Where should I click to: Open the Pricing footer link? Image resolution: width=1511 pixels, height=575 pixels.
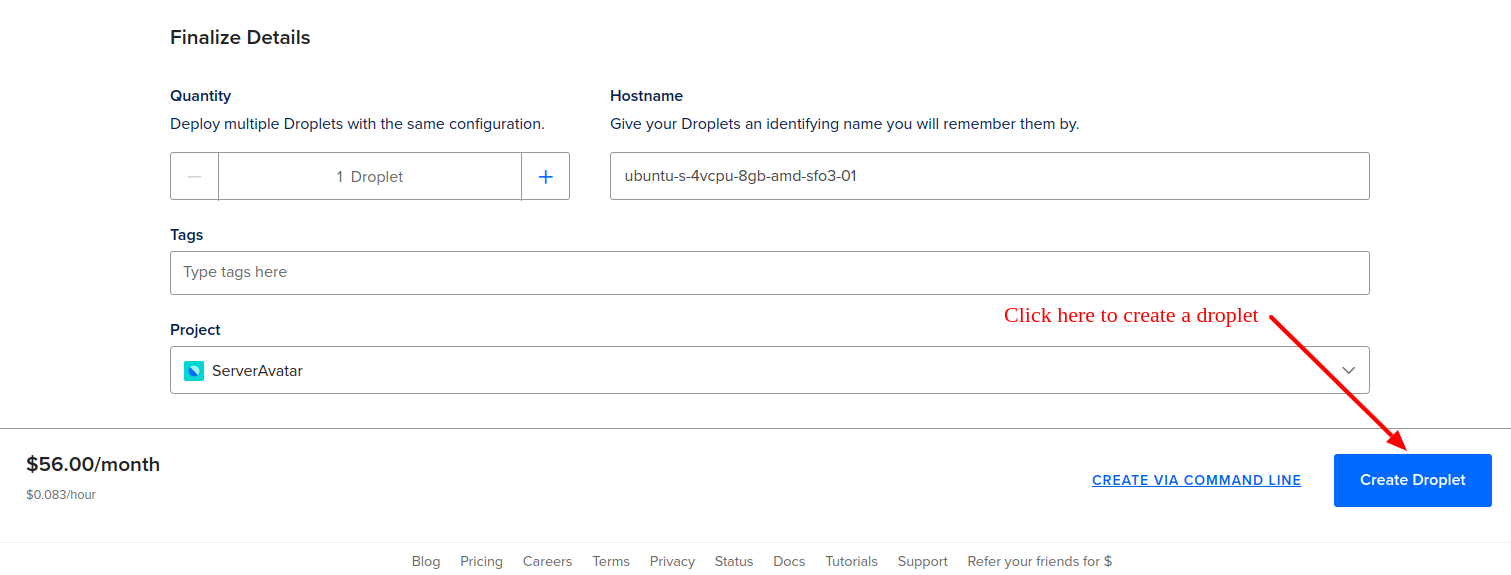click(481, 561)
